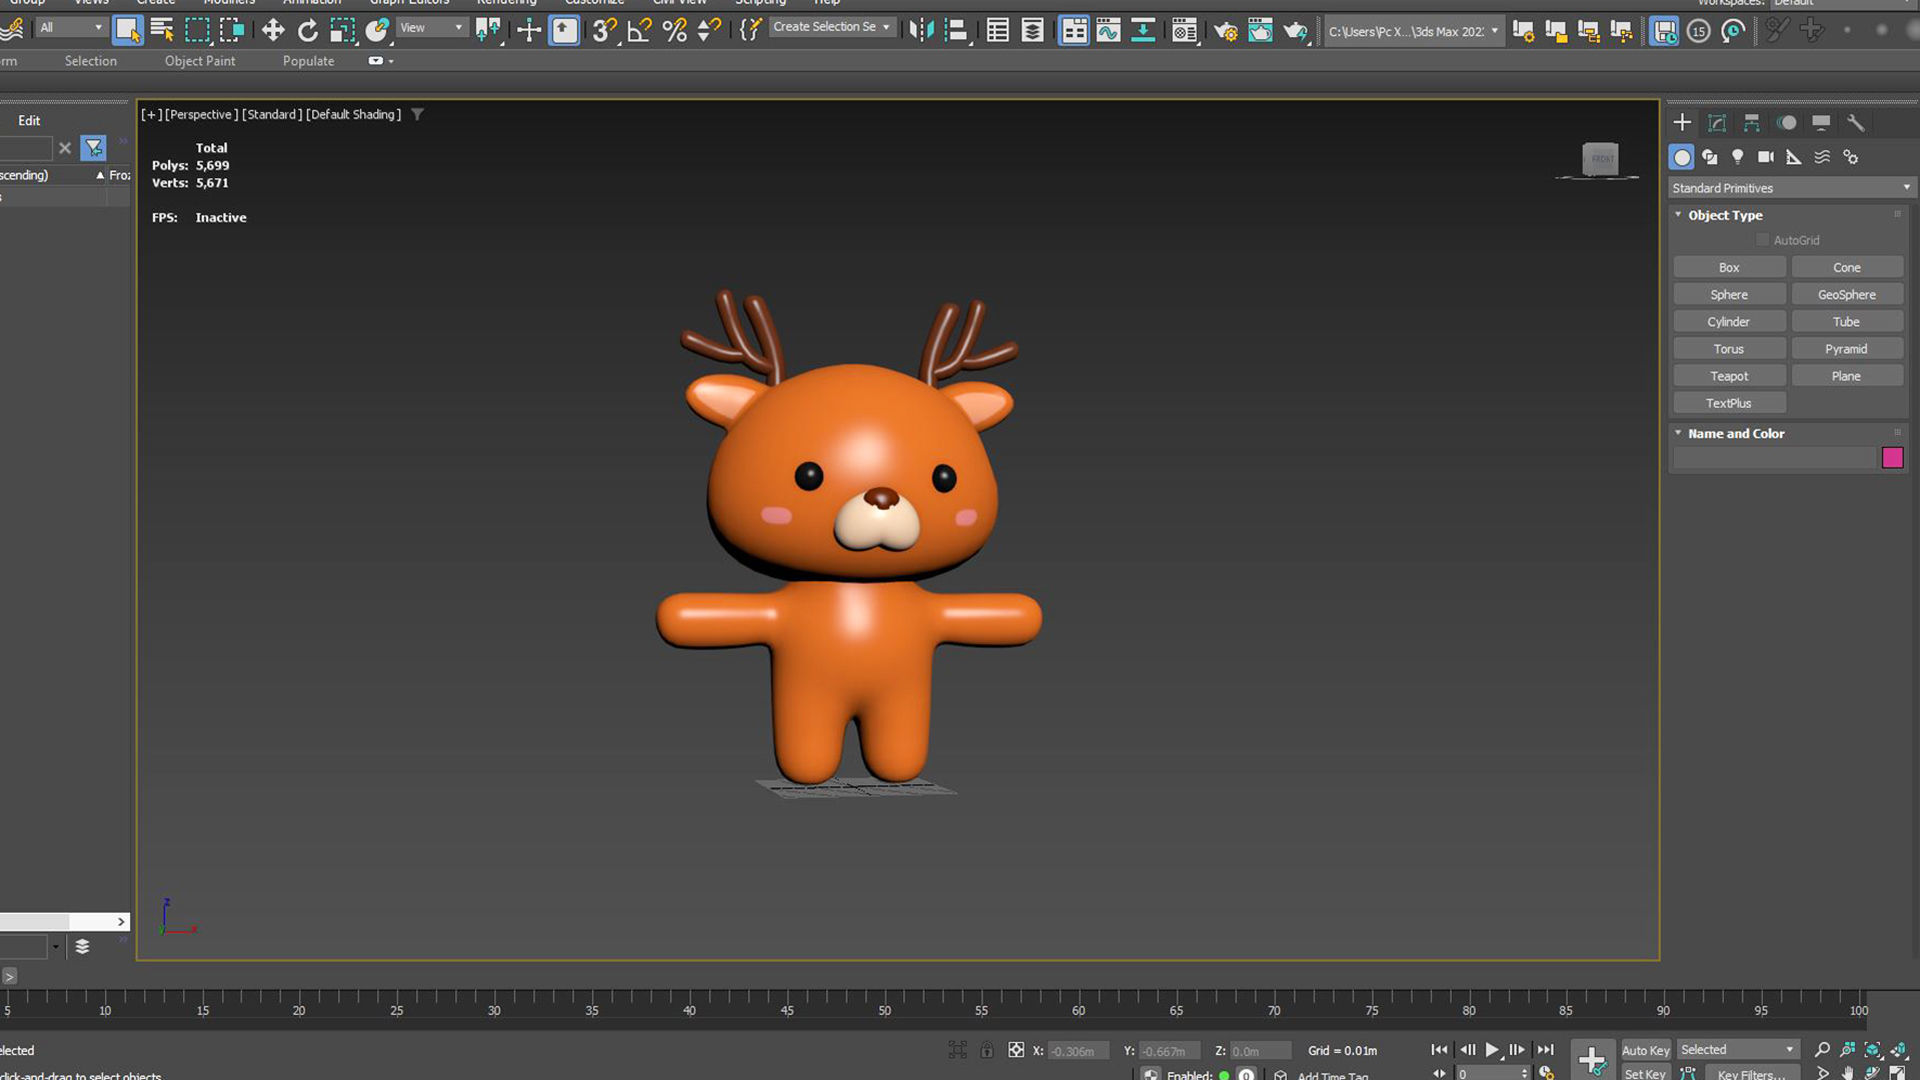Create a Sphere primitive

tap(1729, 294)
